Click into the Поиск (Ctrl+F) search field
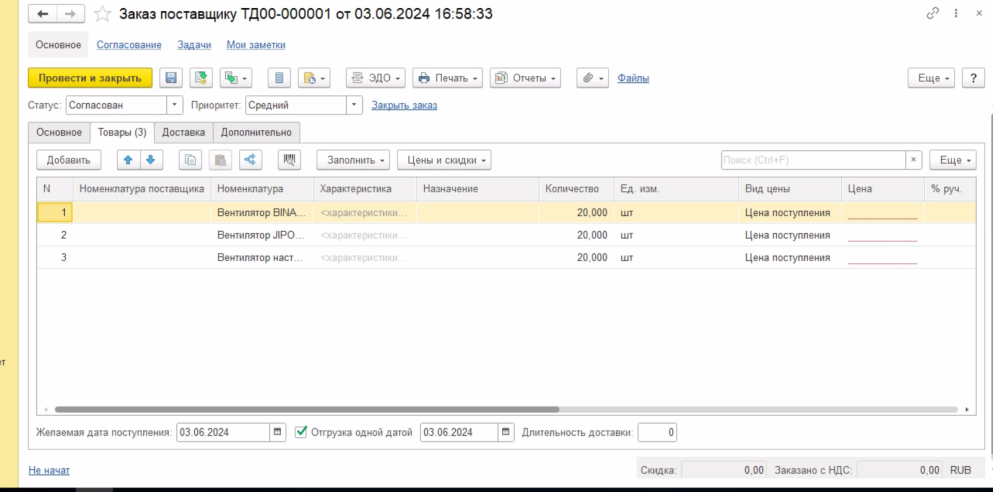Viewport: 993px width, 492px height. pyautogui.click(x=812, y=160)
